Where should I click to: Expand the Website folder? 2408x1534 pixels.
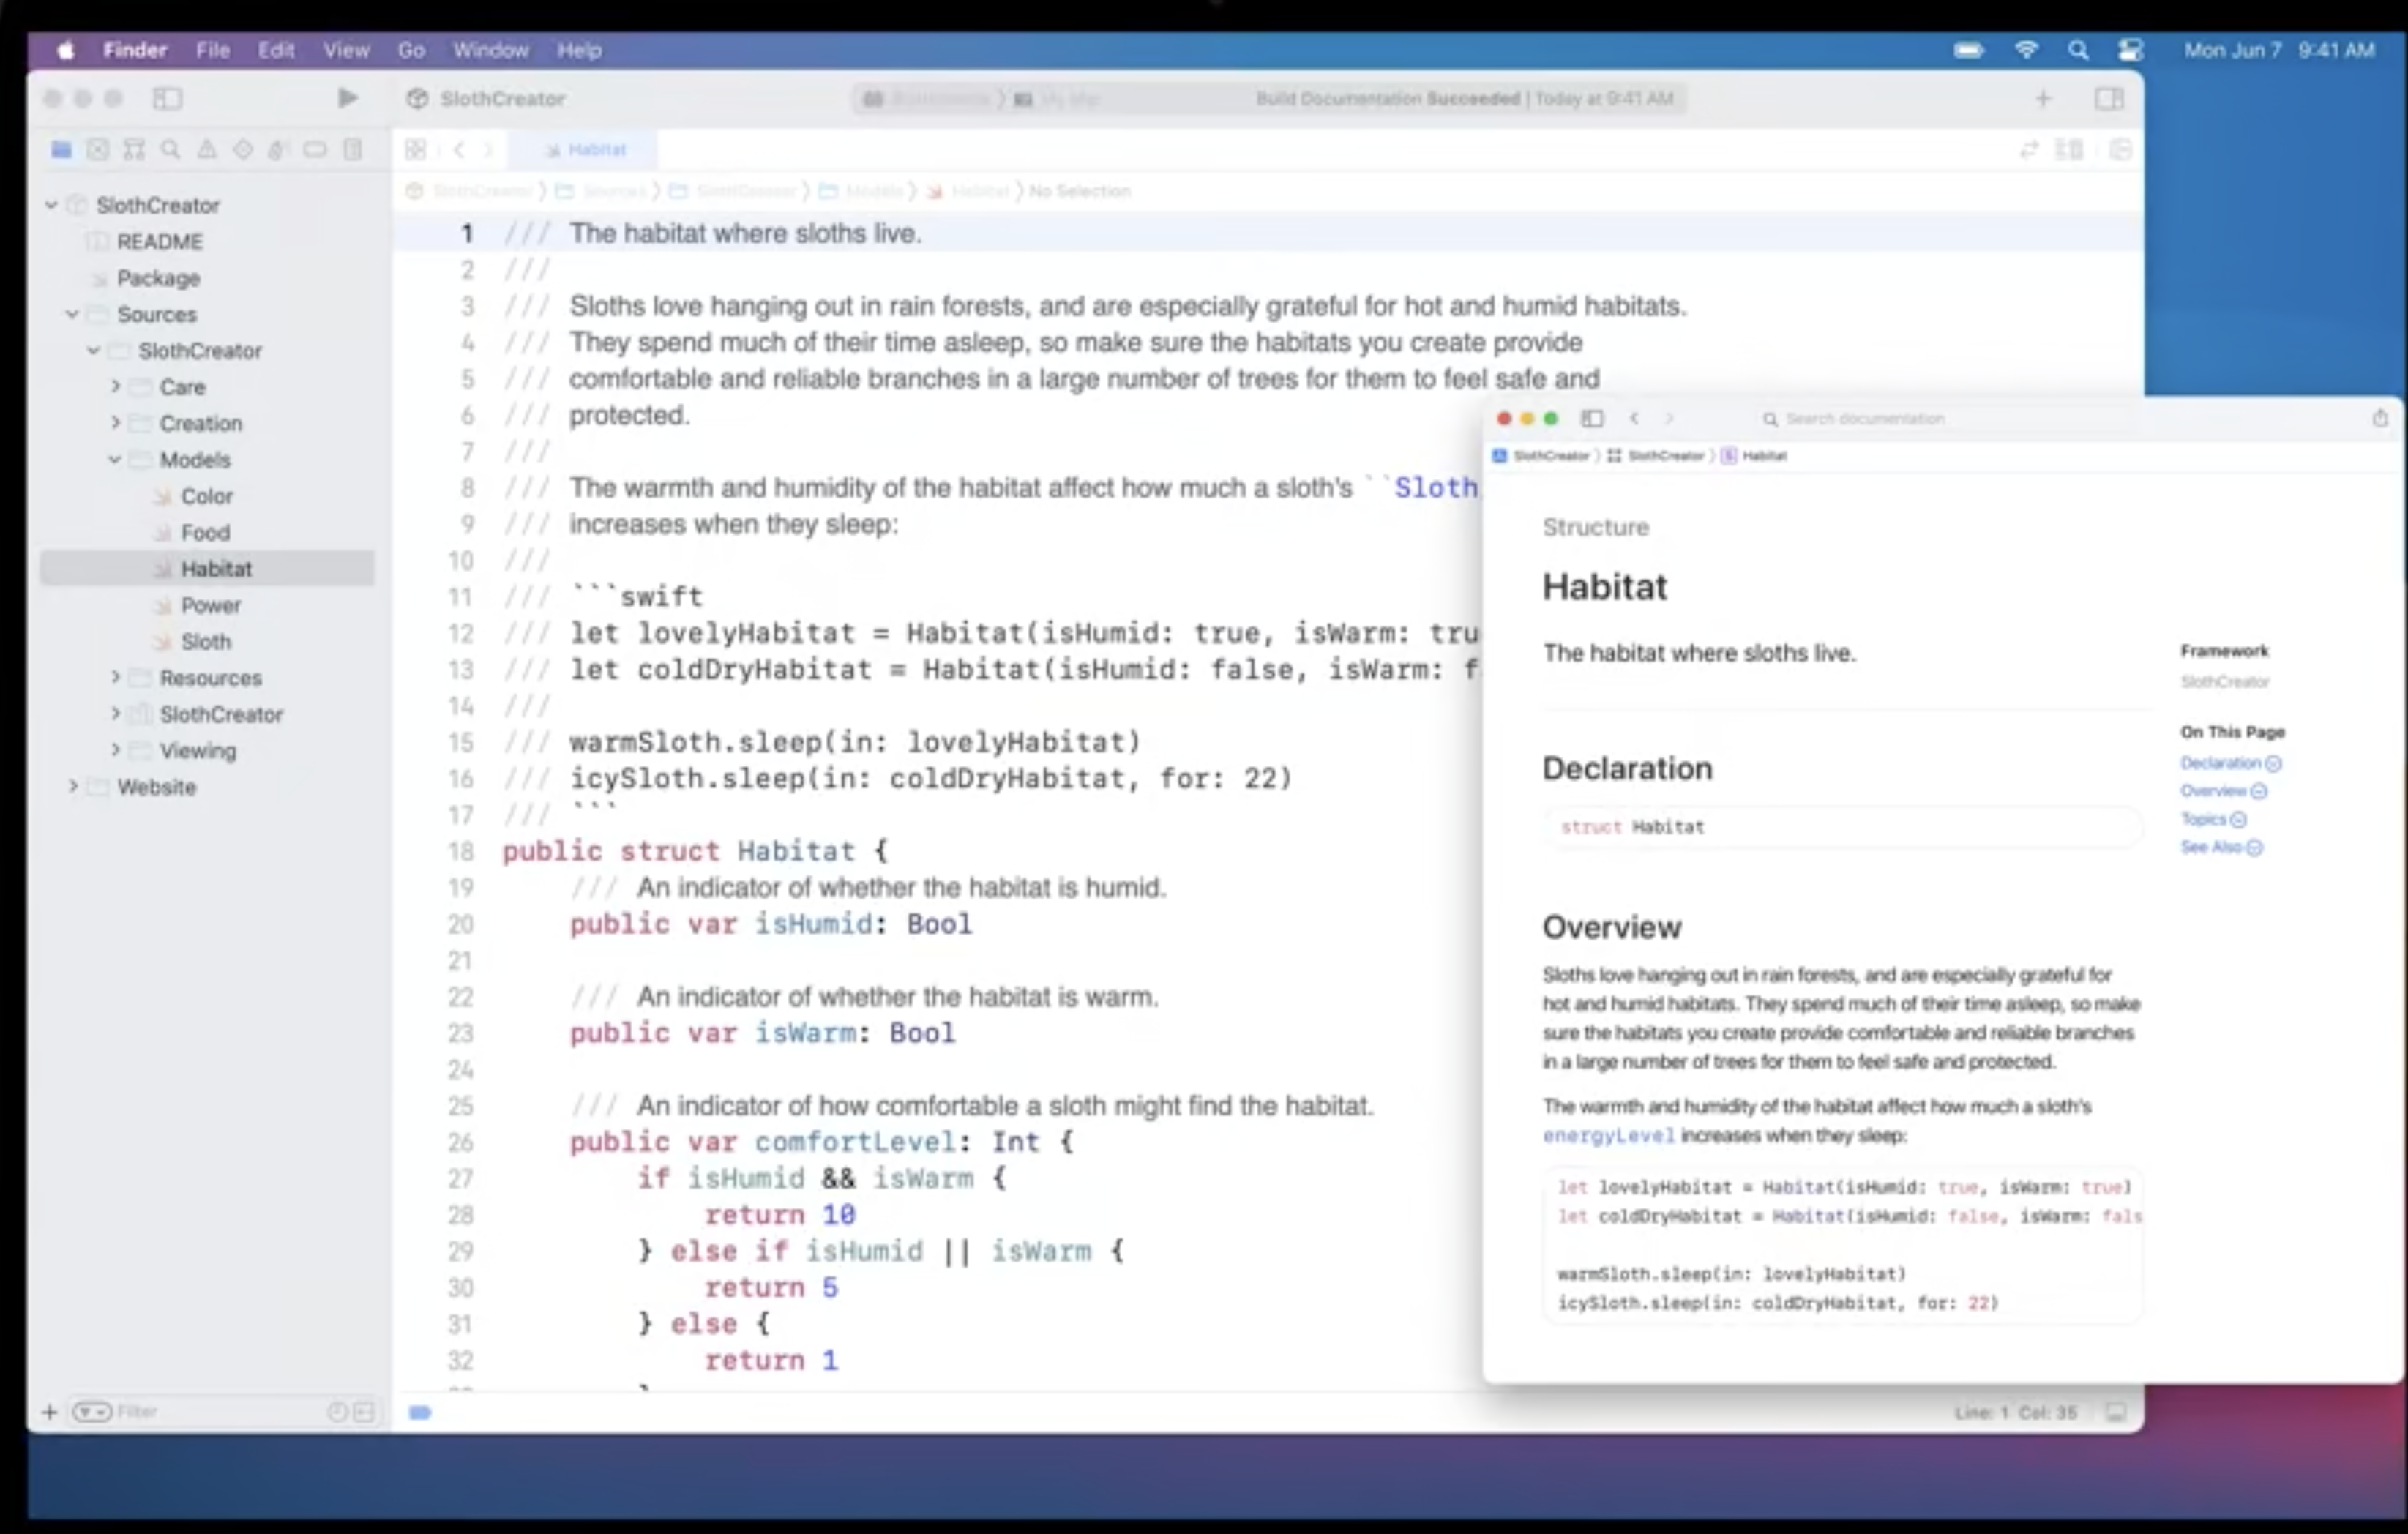[72, 787]
